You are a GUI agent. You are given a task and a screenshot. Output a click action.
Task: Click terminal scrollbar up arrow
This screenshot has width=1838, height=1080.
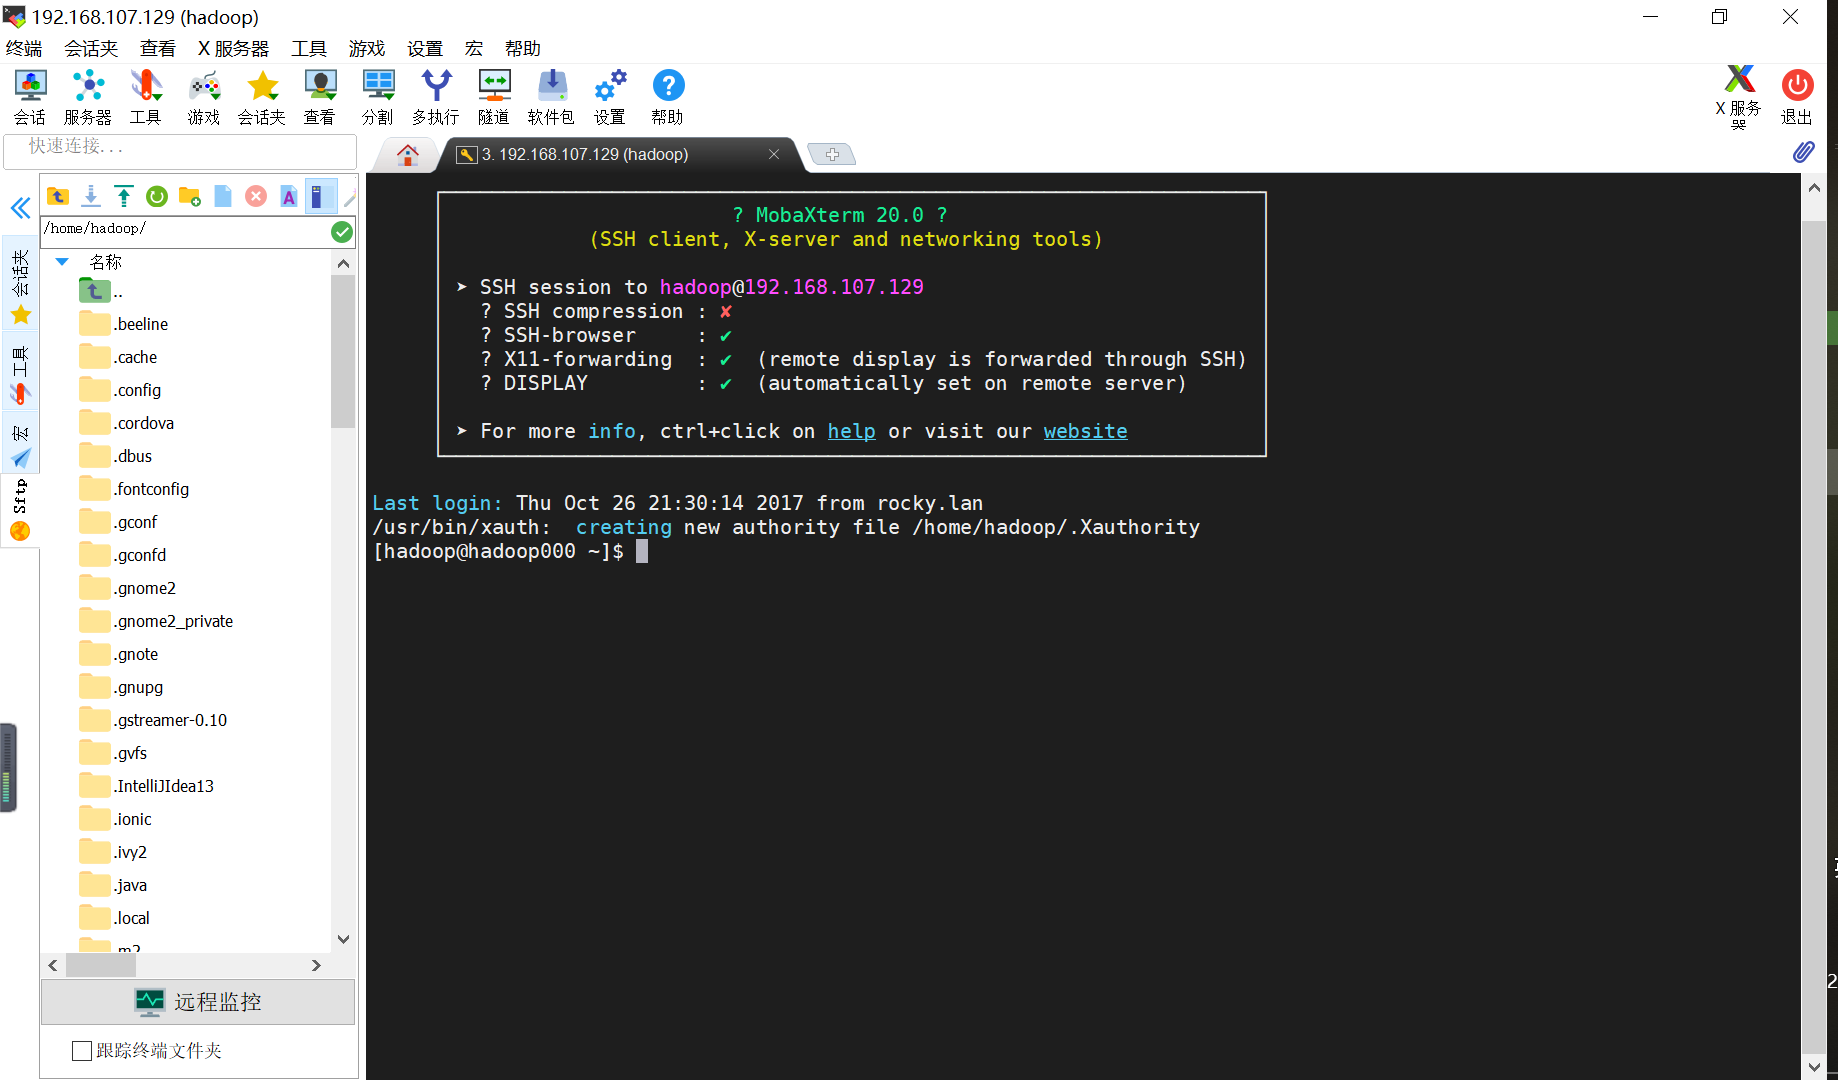pos(1814,187)
